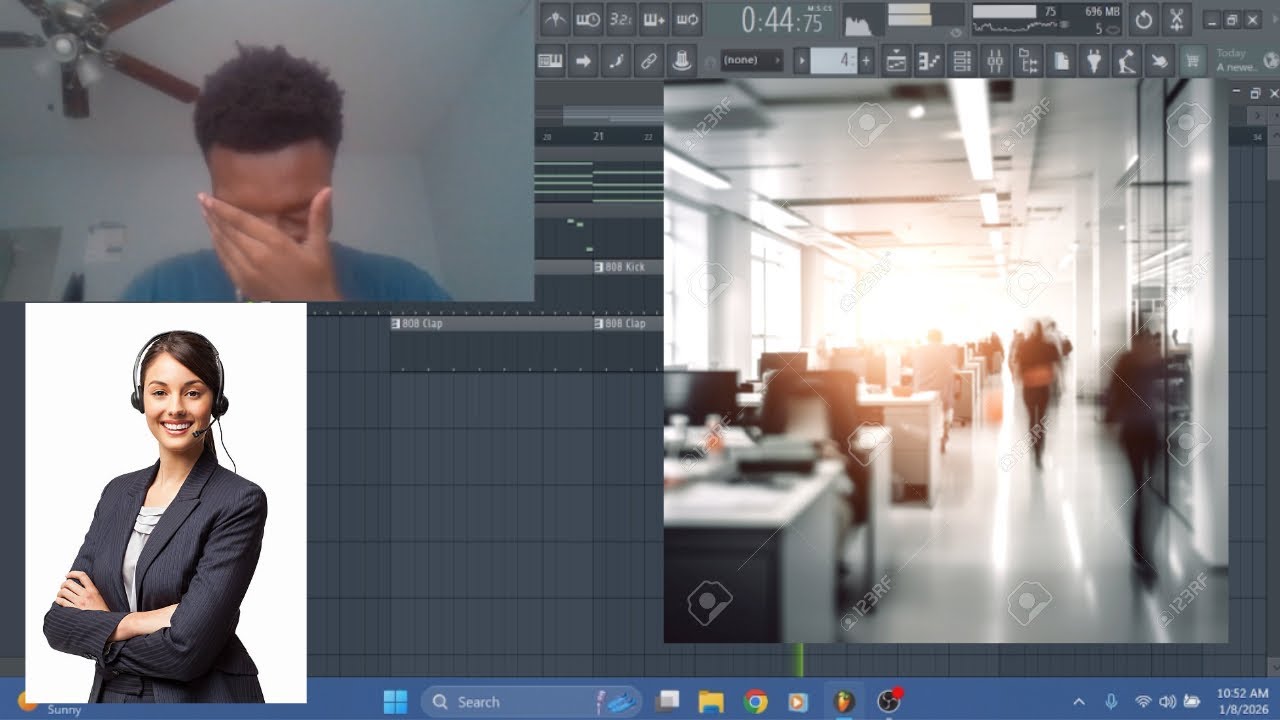Click the webcam overlay of man
1280x720 pixels.
pyautogui.click(x=267, y=150)
